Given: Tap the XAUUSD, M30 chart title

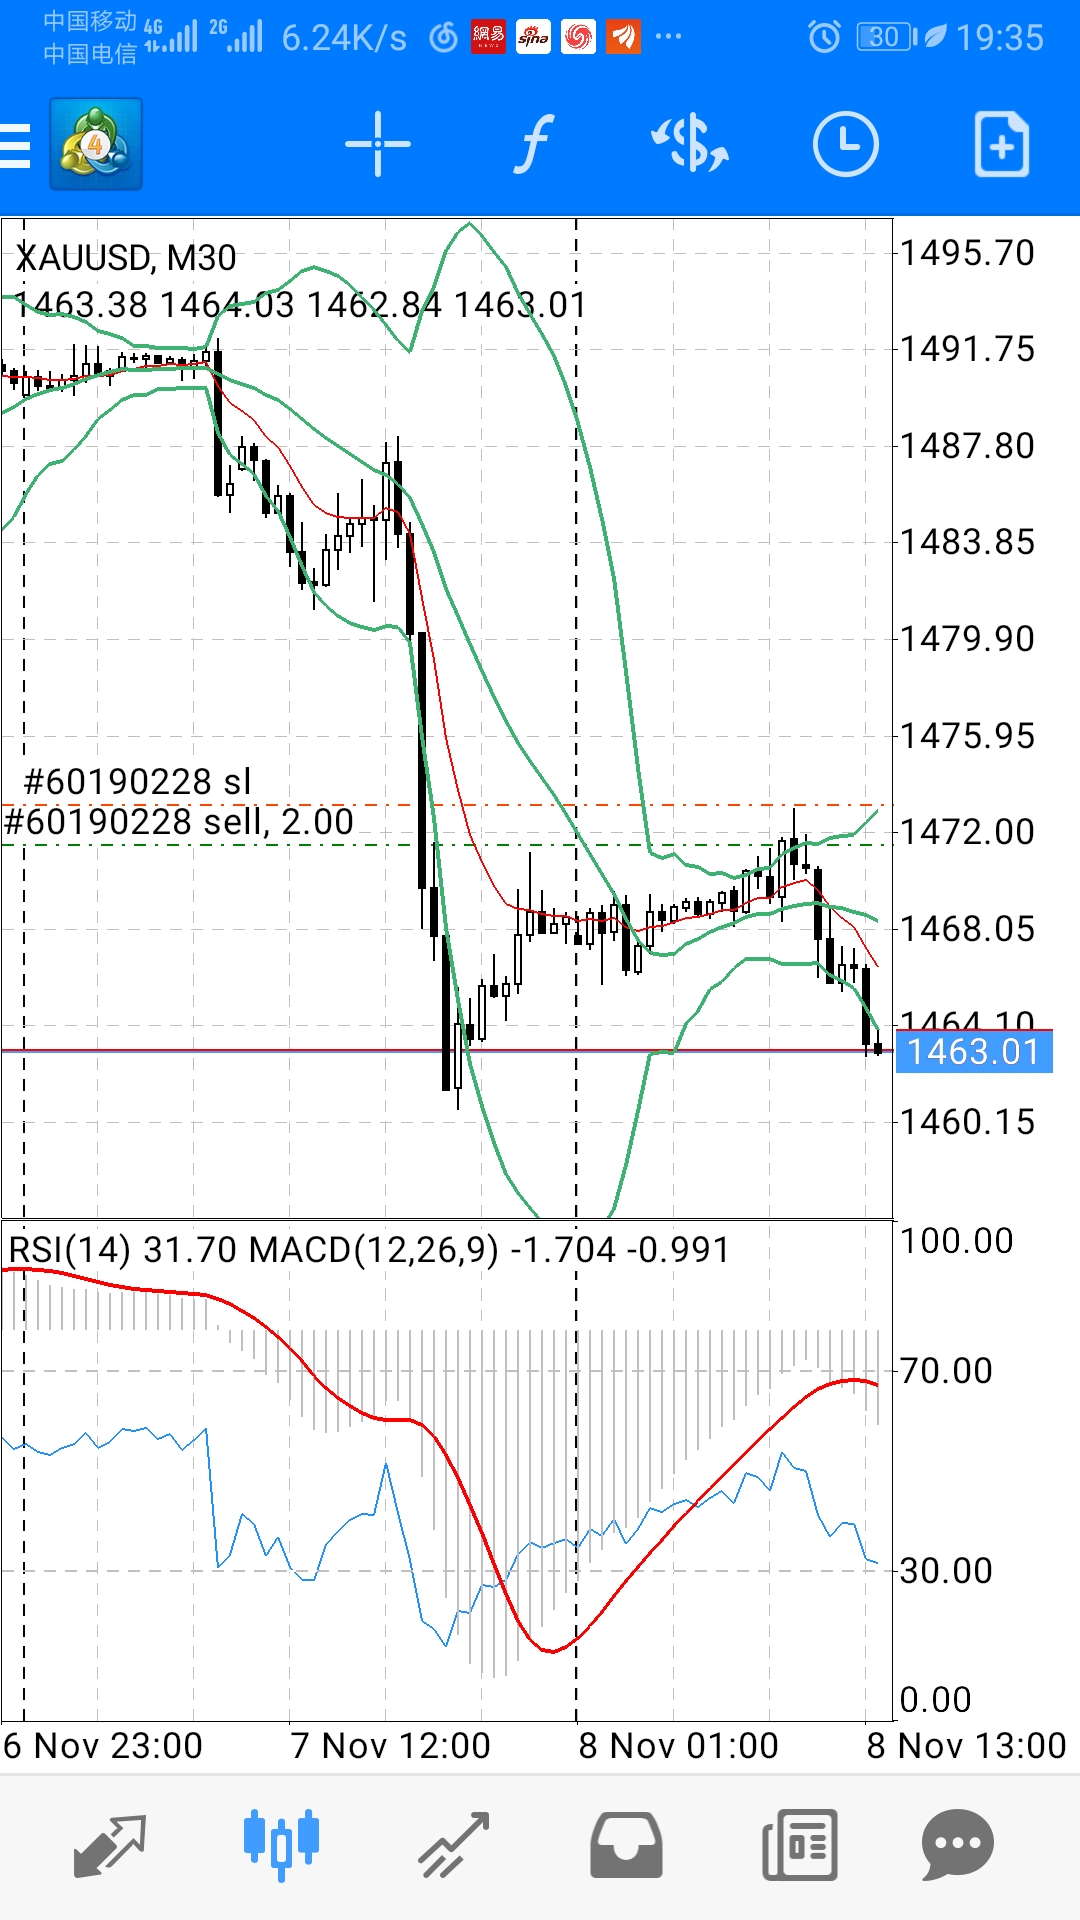Looking at the screenshot, I should tap(126, 258).
